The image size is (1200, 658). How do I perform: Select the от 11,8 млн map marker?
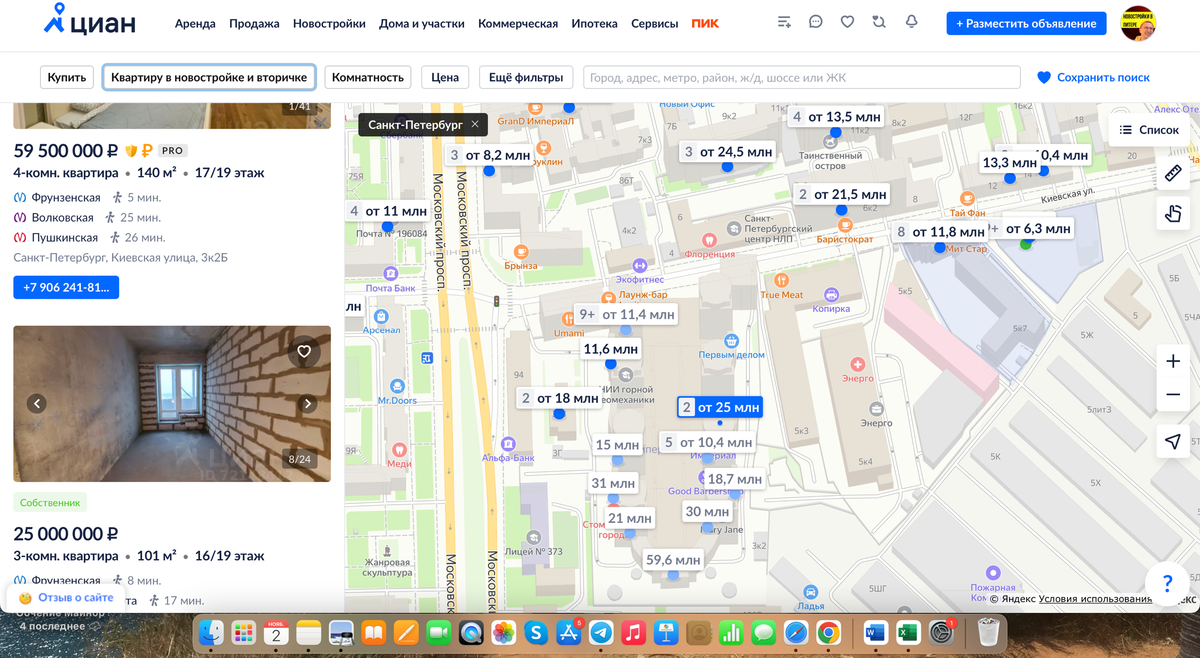(x=940, y=232)
